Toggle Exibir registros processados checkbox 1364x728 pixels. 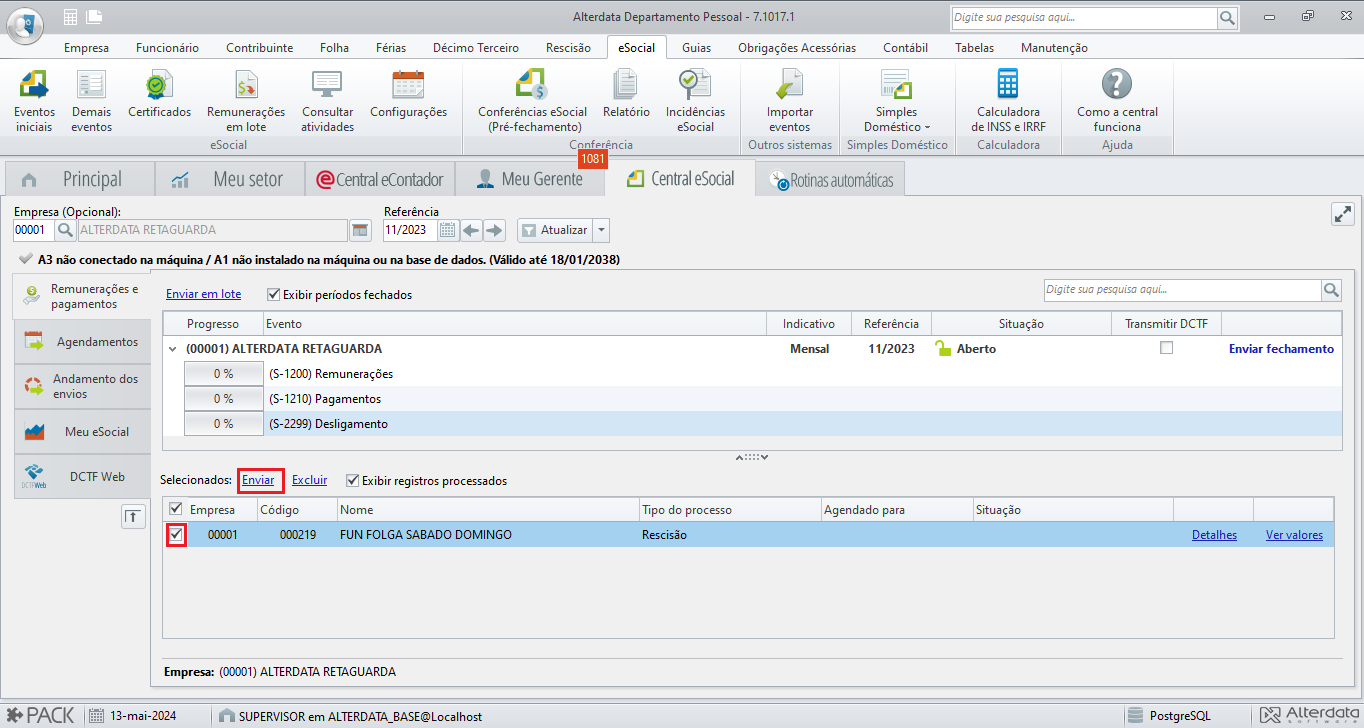click(352, 480)
